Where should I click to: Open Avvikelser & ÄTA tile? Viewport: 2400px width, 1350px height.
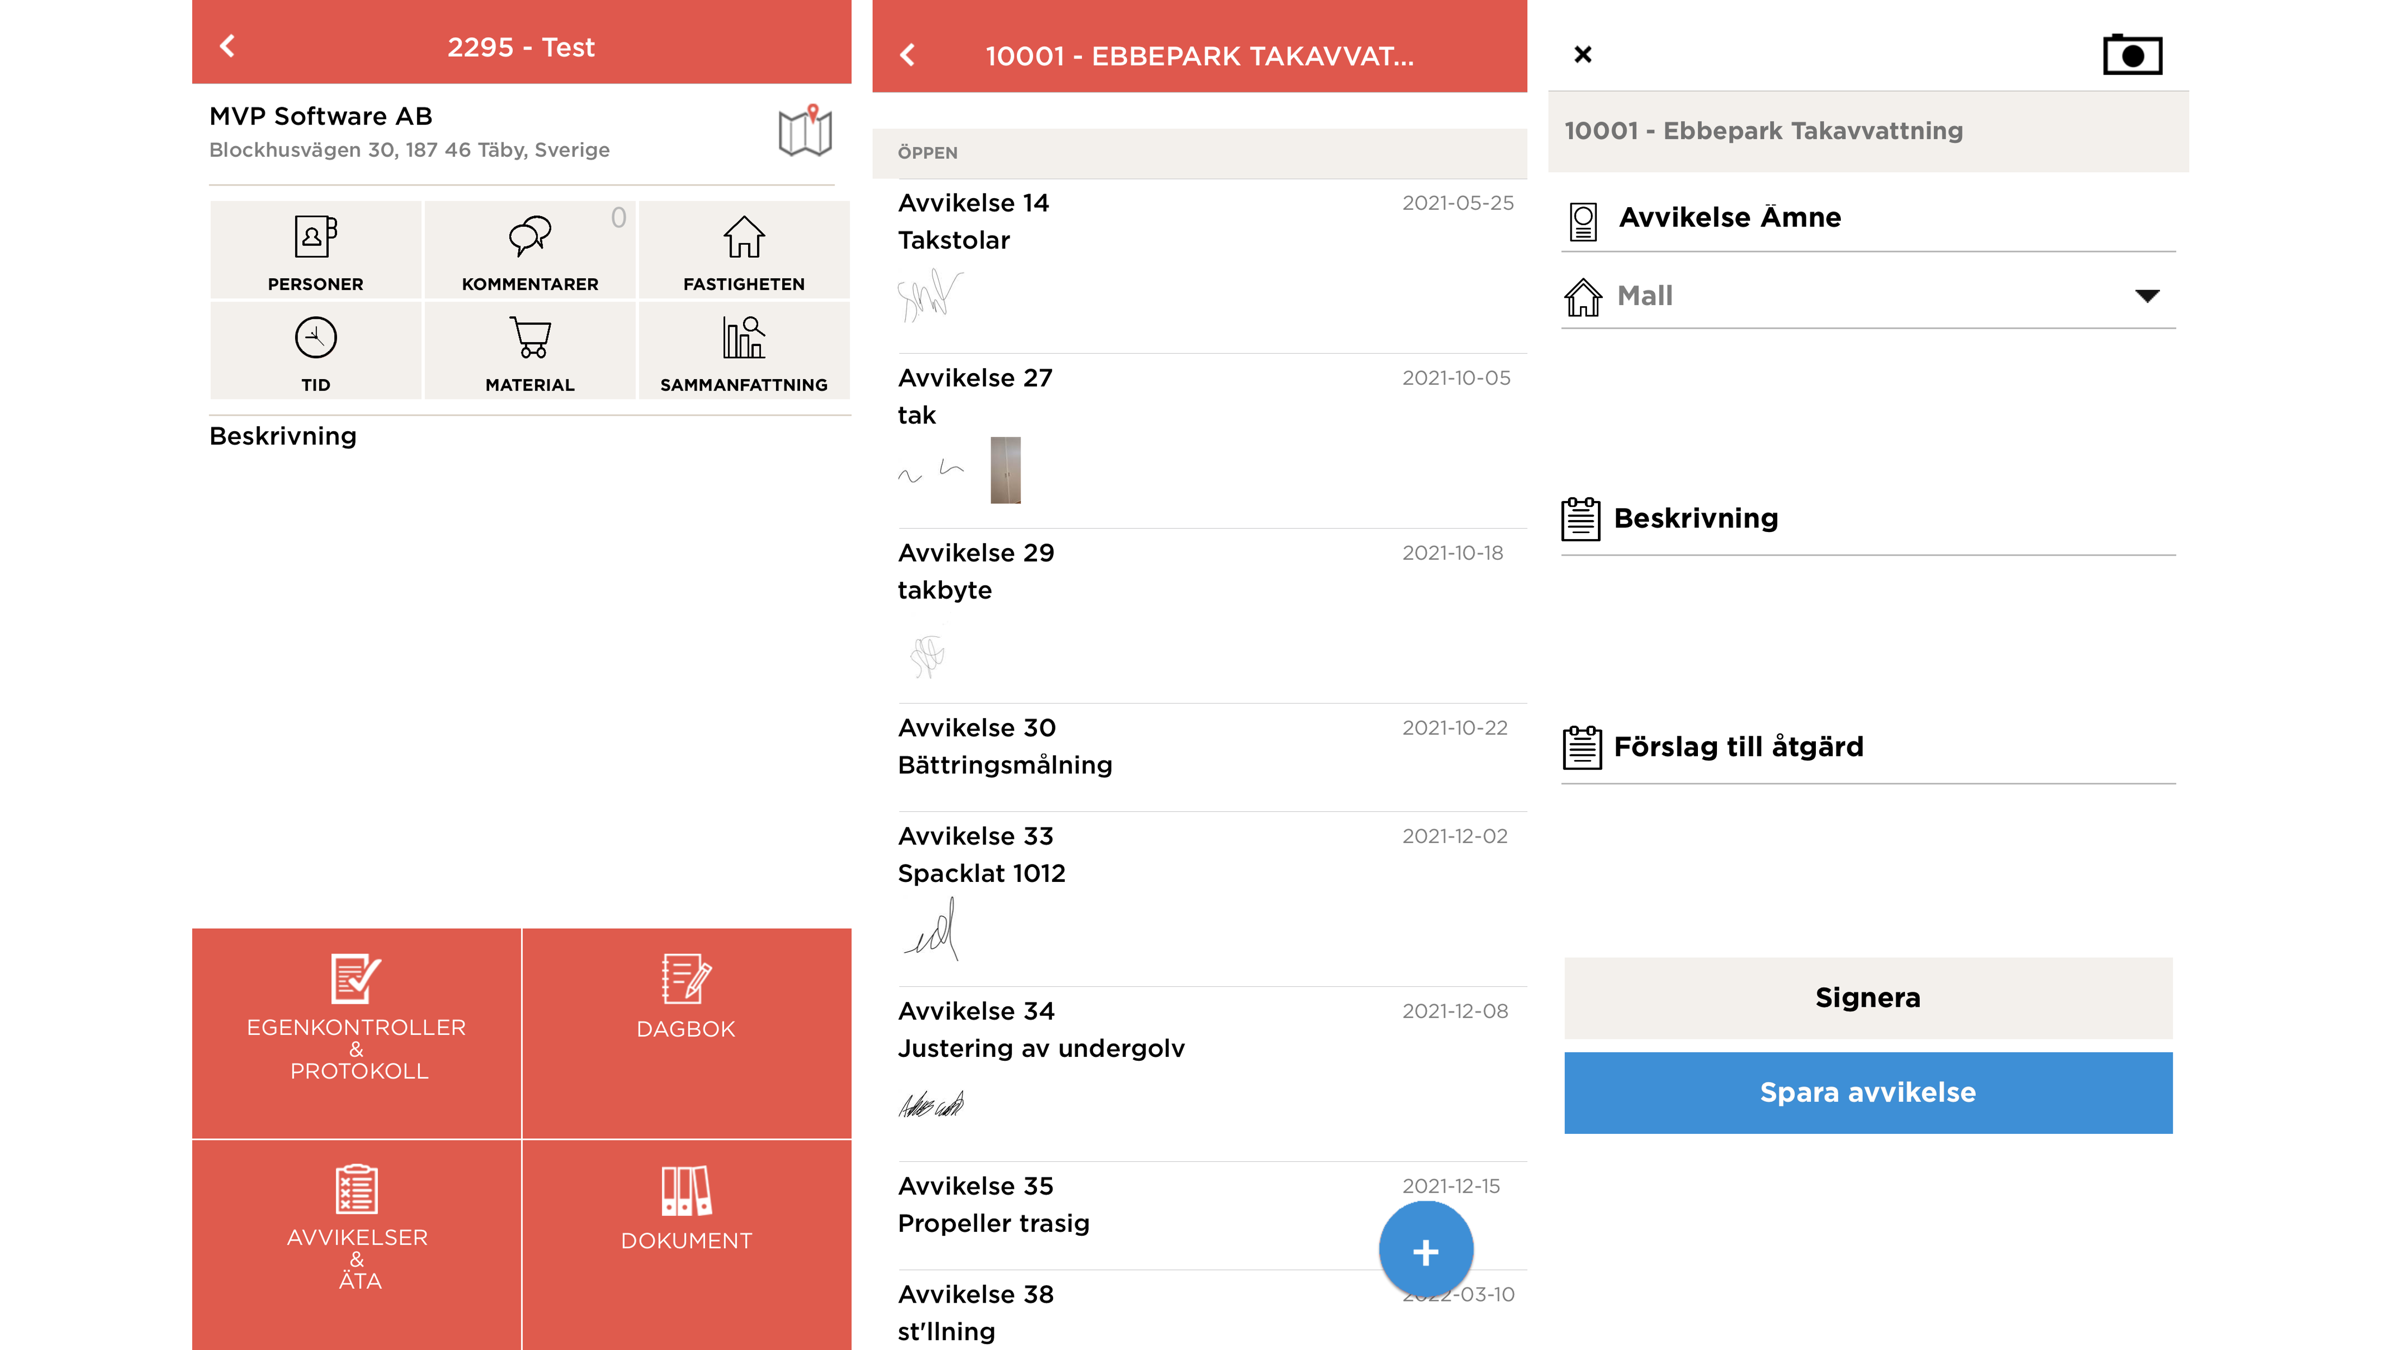click(356, 1243)
